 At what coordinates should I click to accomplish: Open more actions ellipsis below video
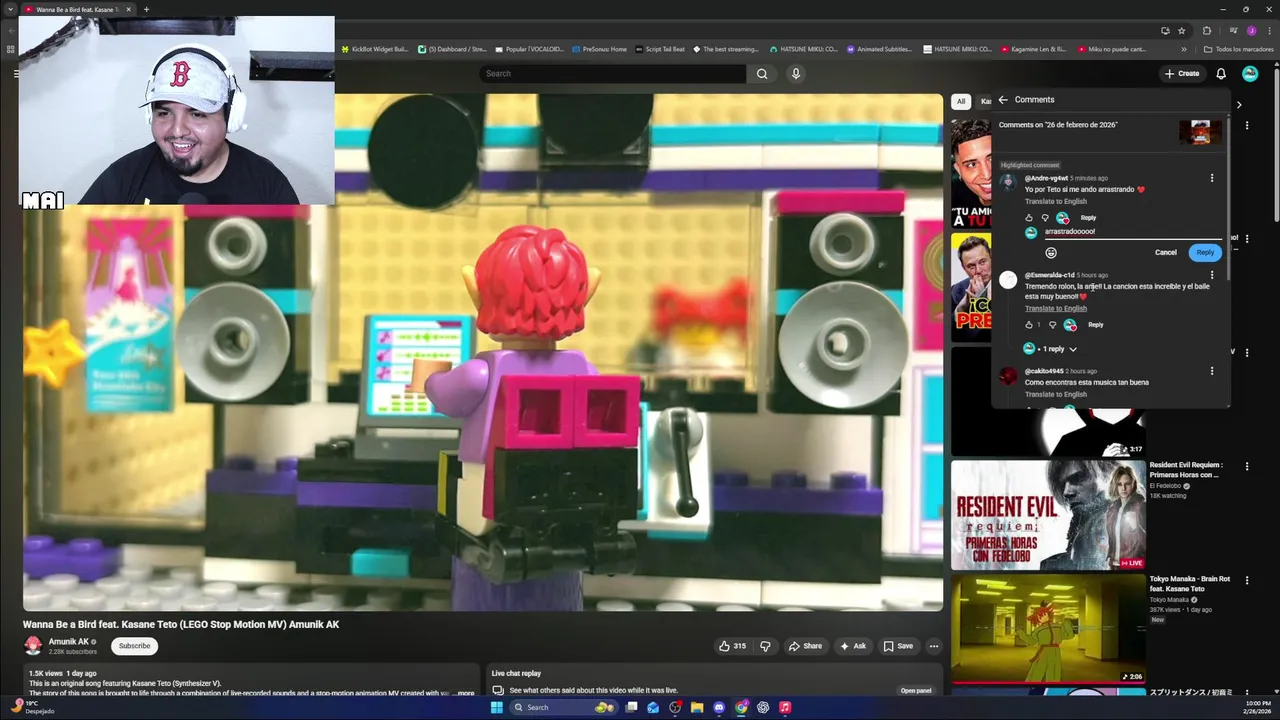tap(934, 646)
